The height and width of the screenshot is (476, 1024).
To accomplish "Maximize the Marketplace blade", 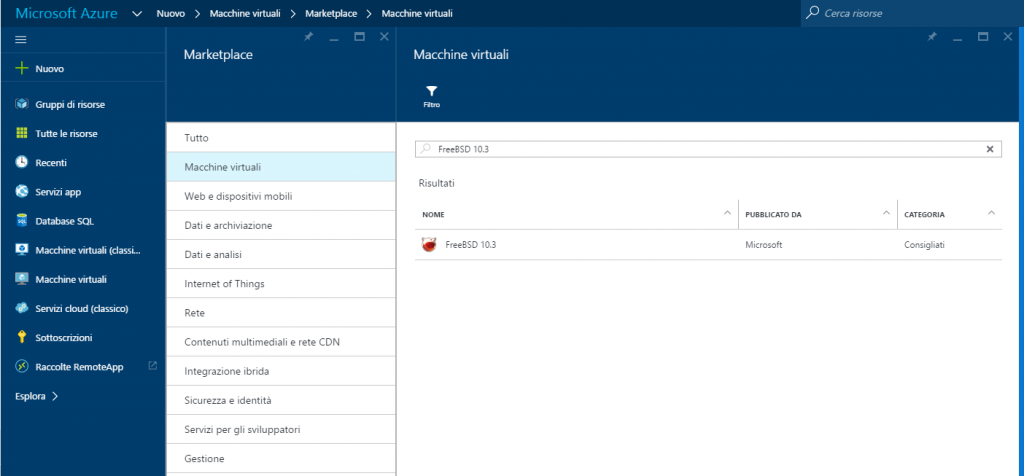I will [359, 37].
